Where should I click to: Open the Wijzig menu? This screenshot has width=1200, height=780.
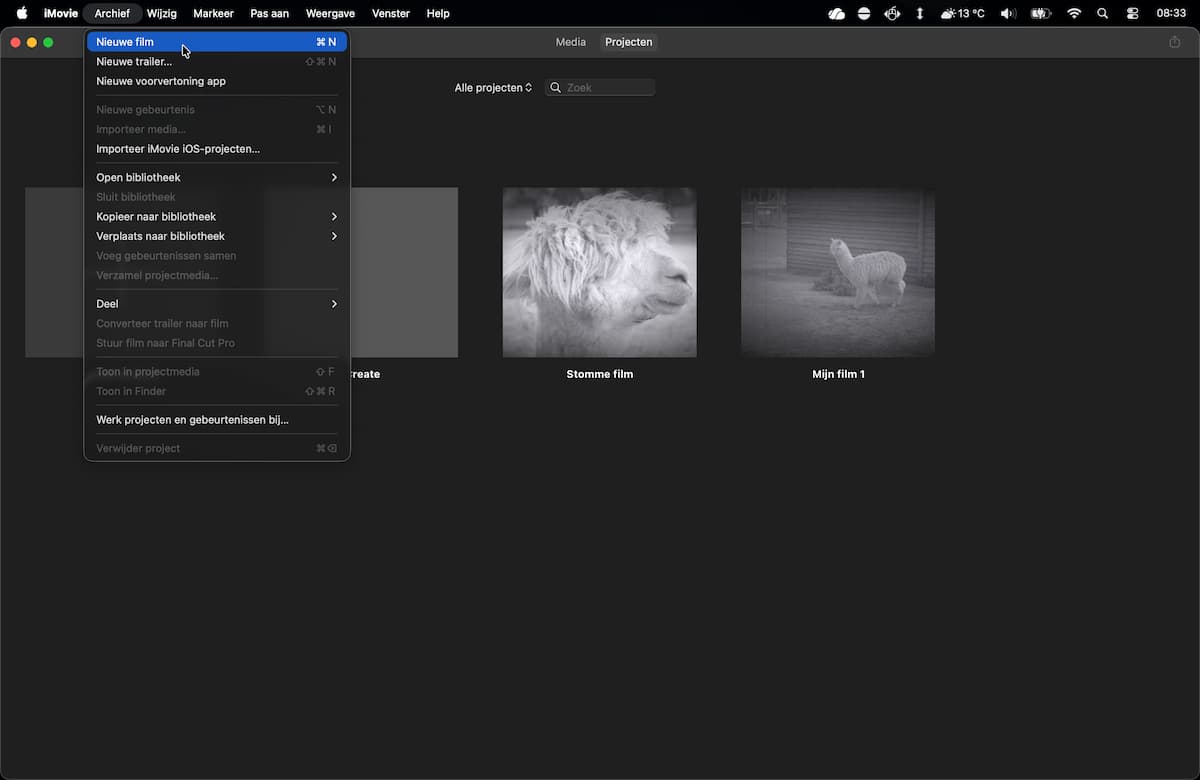pyautogui.click(x=161, y=13)
